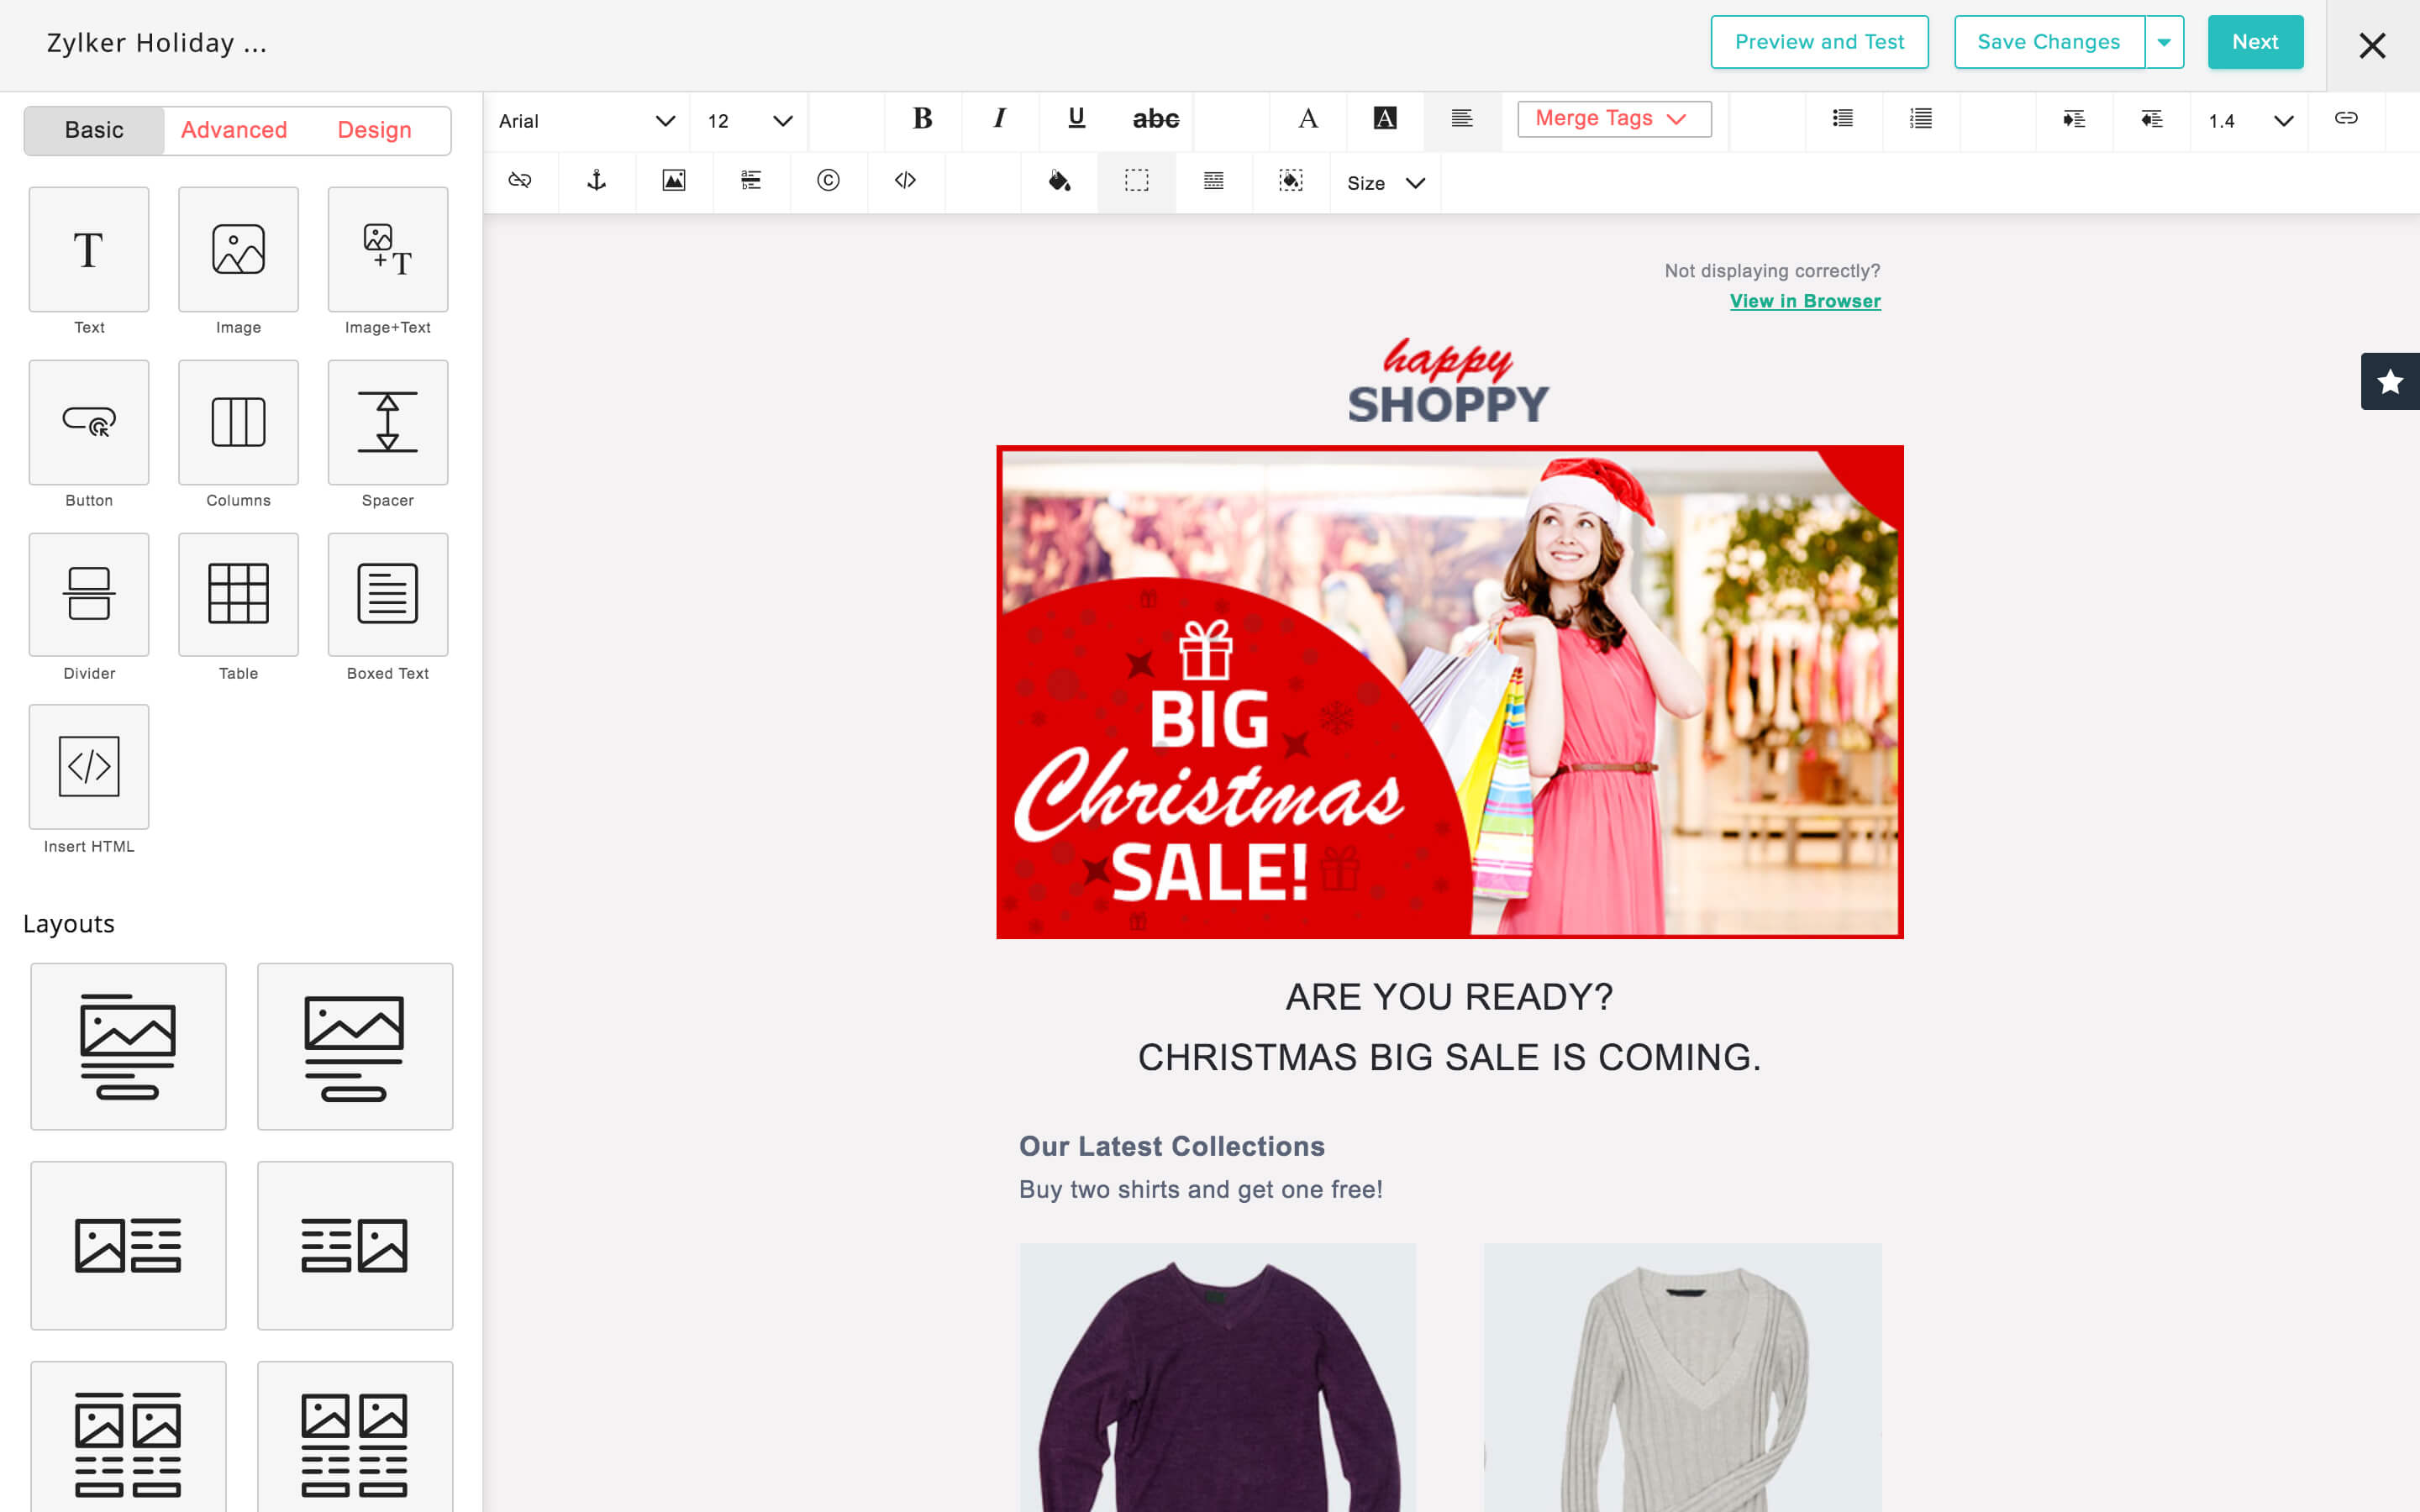Switch to the Advanced tab
Image resolution: width=2420 pixels, height=1512 pixels.
point(234,130)
